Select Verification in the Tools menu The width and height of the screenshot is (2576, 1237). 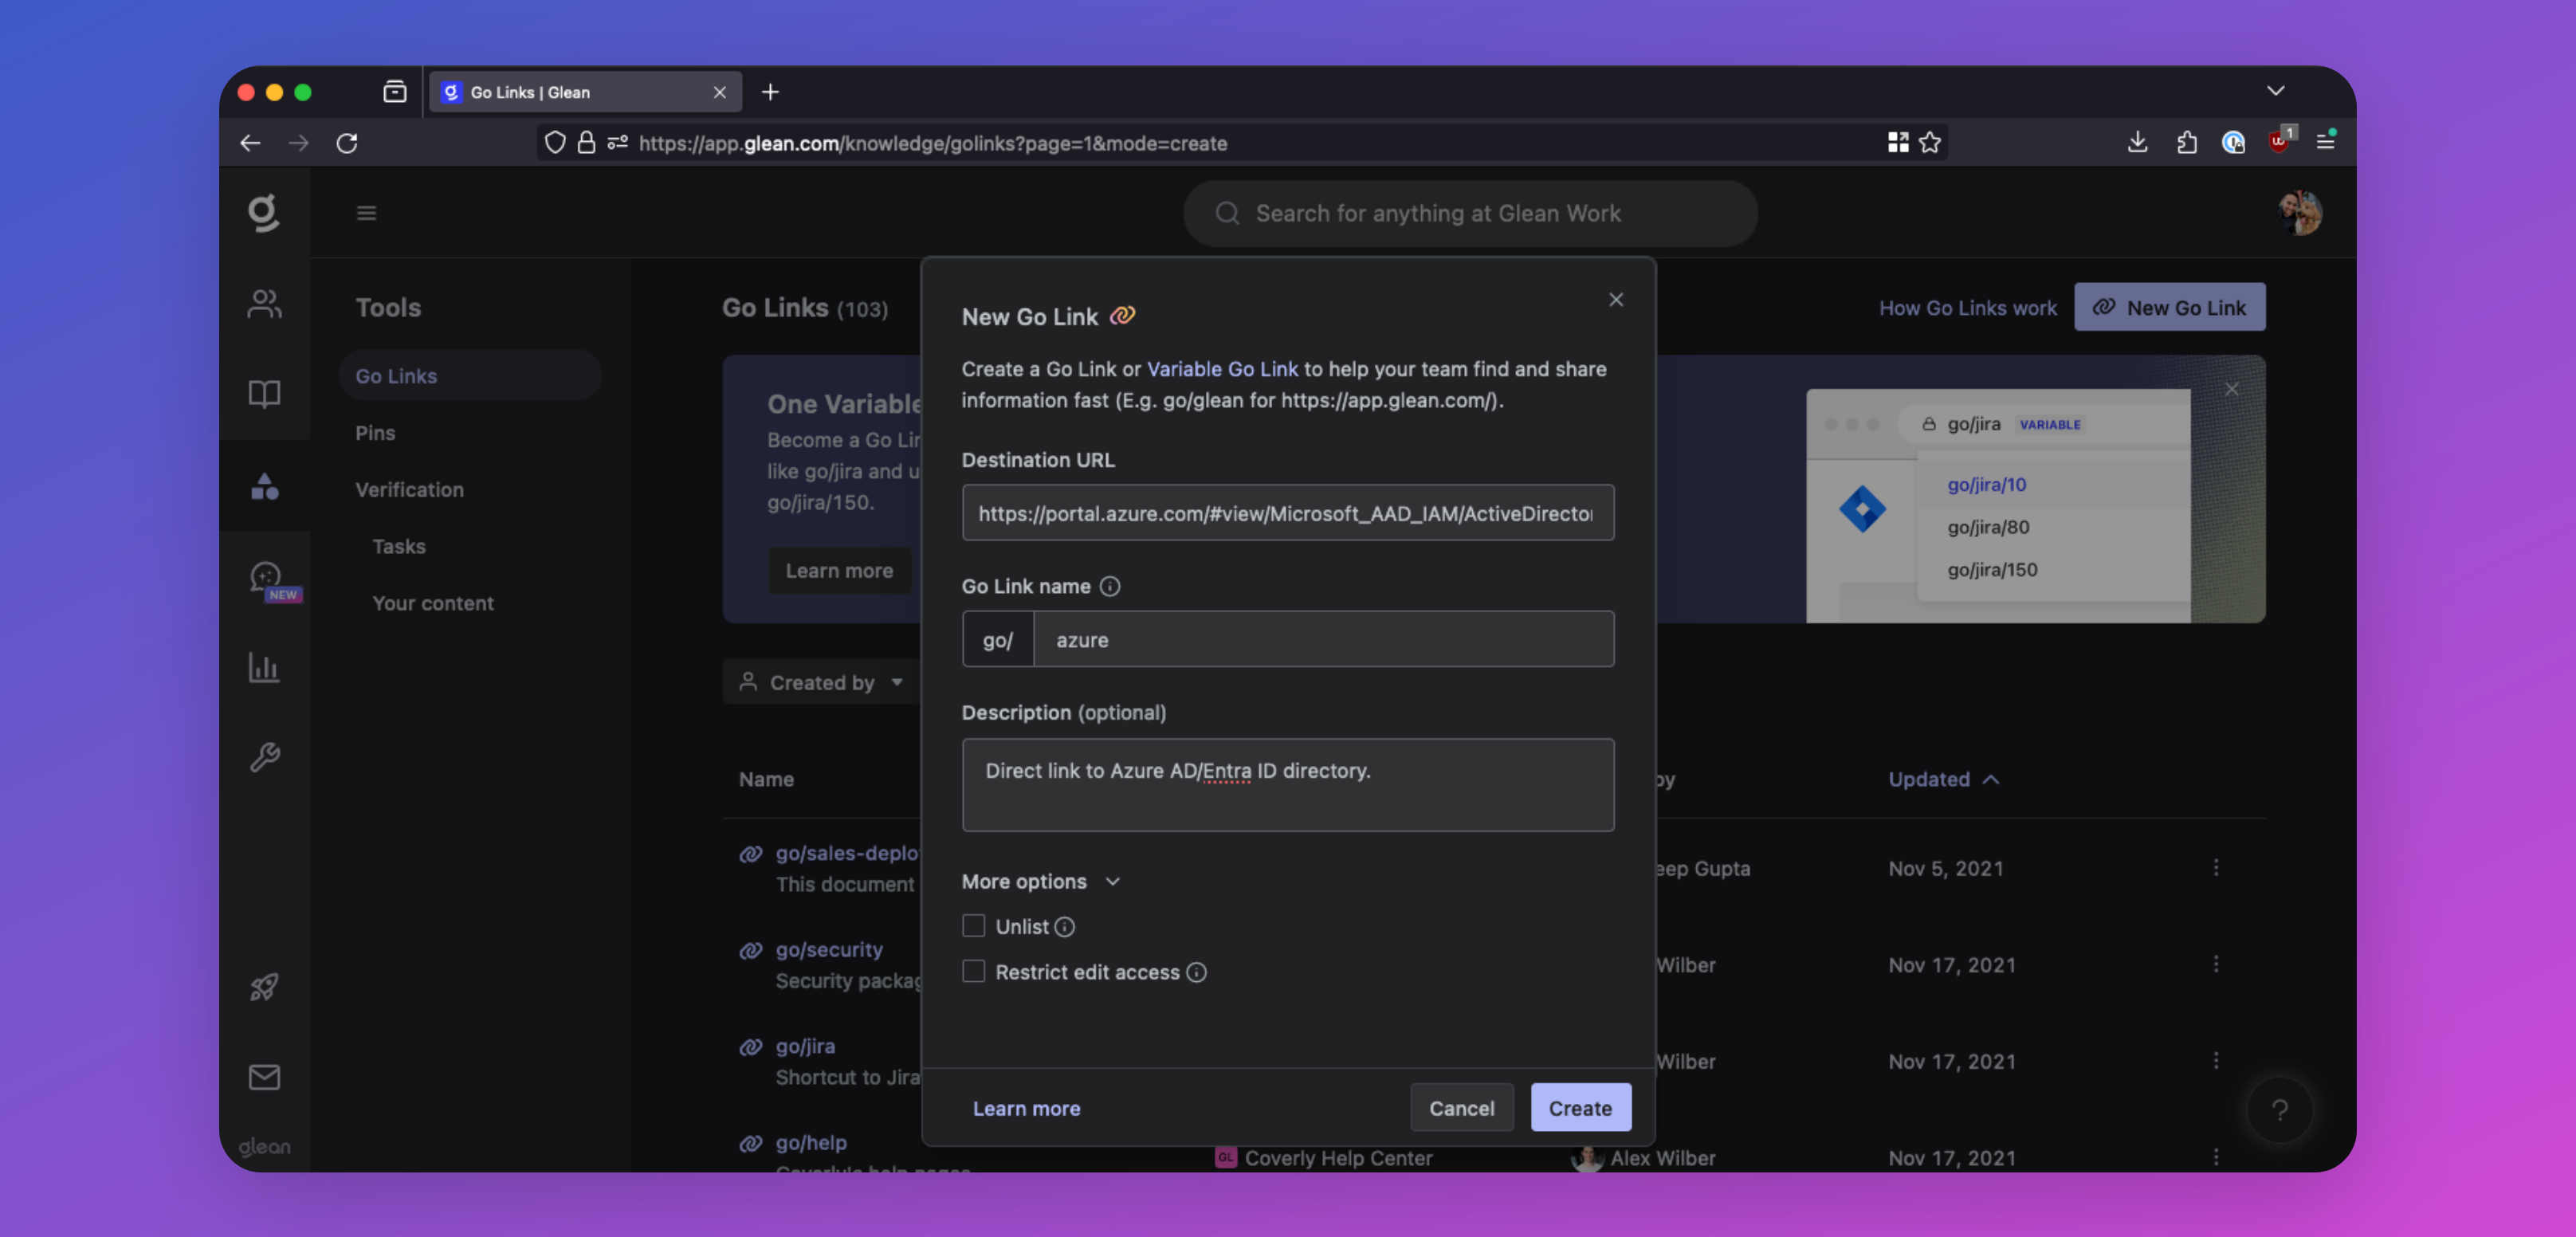pos(409,490)
